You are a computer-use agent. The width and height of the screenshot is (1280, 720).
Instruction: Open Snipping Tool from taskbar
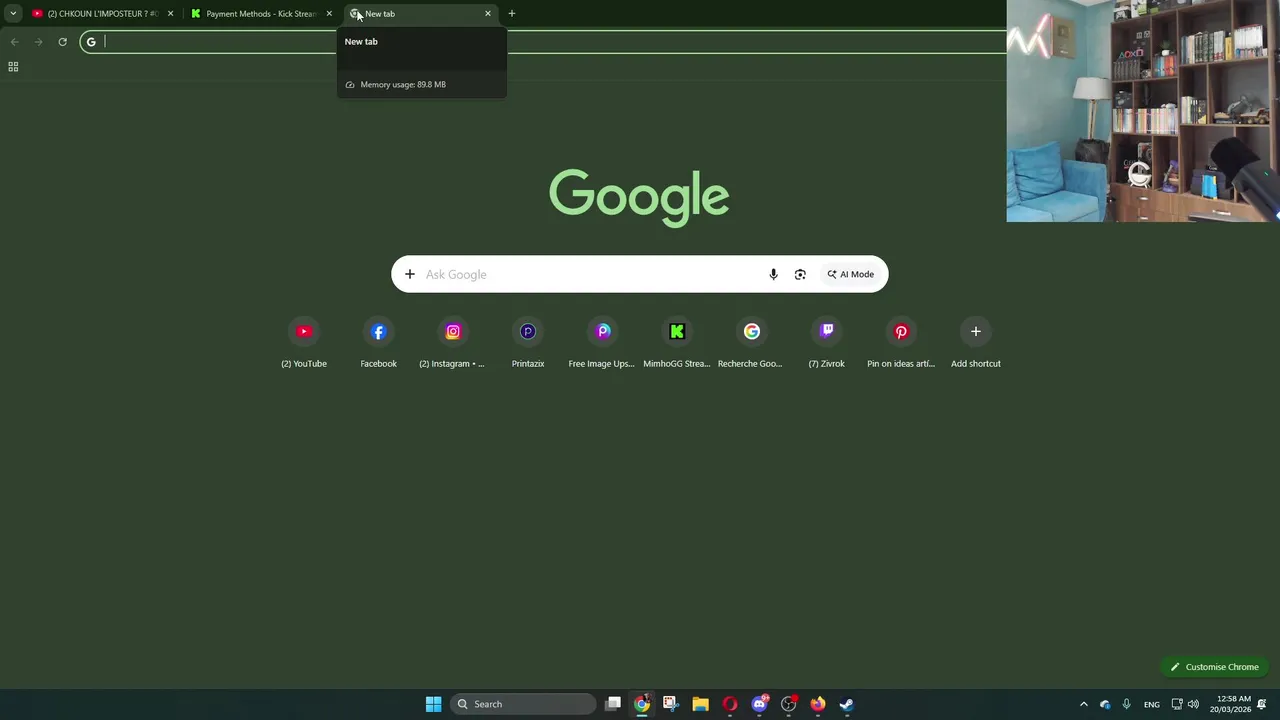(x=670, y=704)
